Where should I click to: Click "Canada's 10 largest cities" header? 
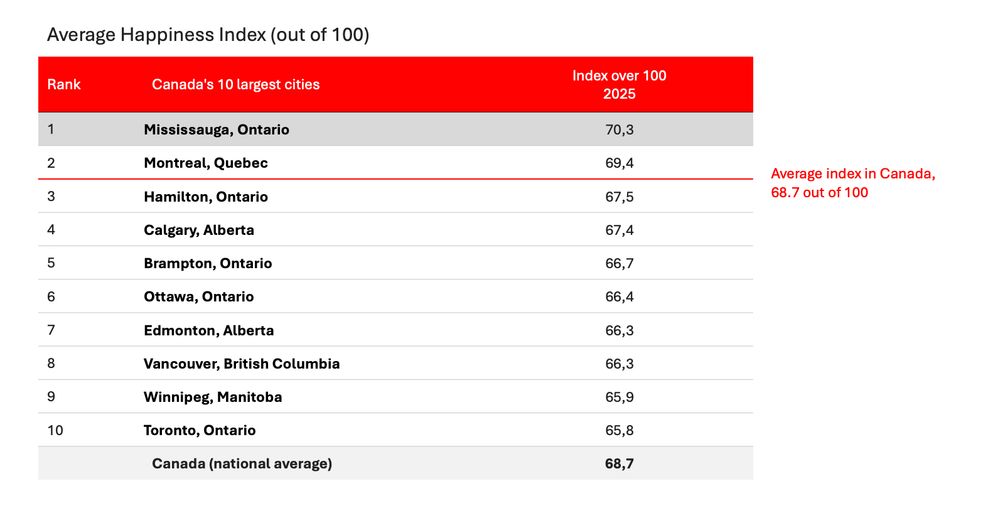tap(236, 85)
